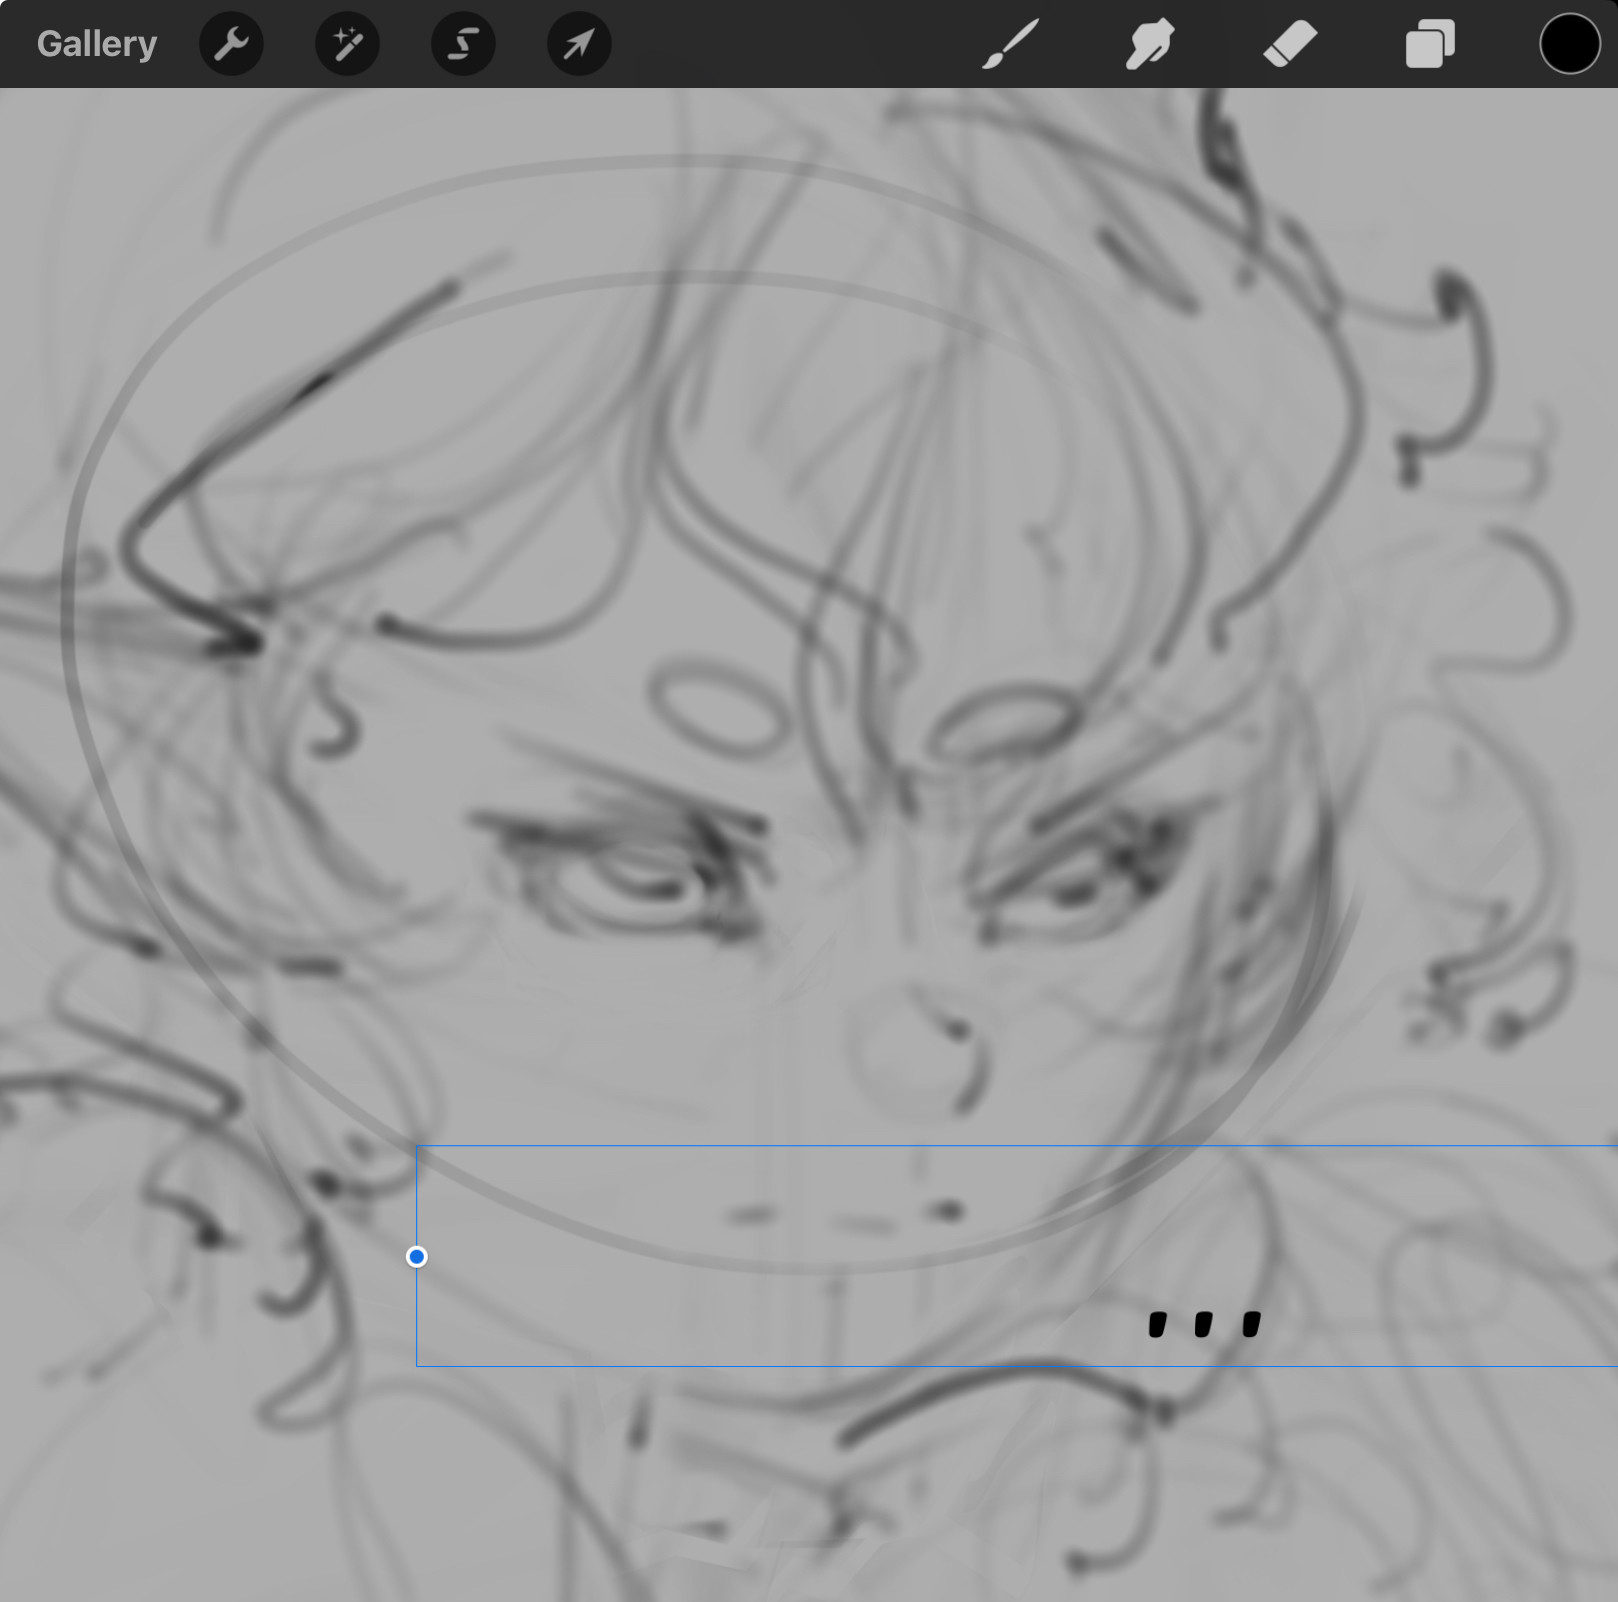The image size is (1618, 1602).
Task: Return to the Gallery
Action: tap(97, 44)
